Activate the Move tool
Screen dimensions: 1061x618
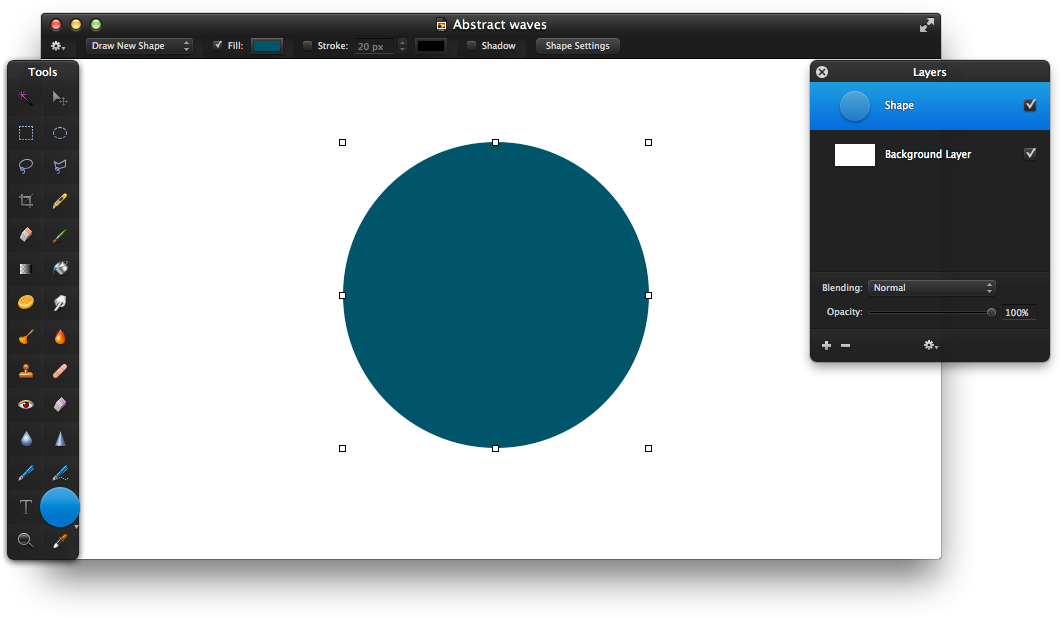[59, 98]
